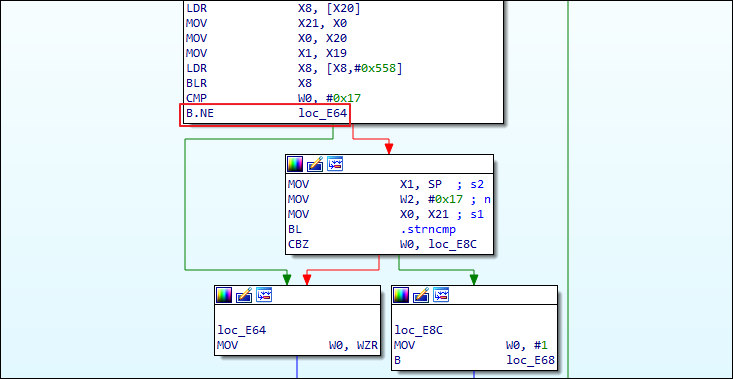Click edit icon in loc_E8C block header
Viewport: 733px width, 379px height.
coord(421,295)
